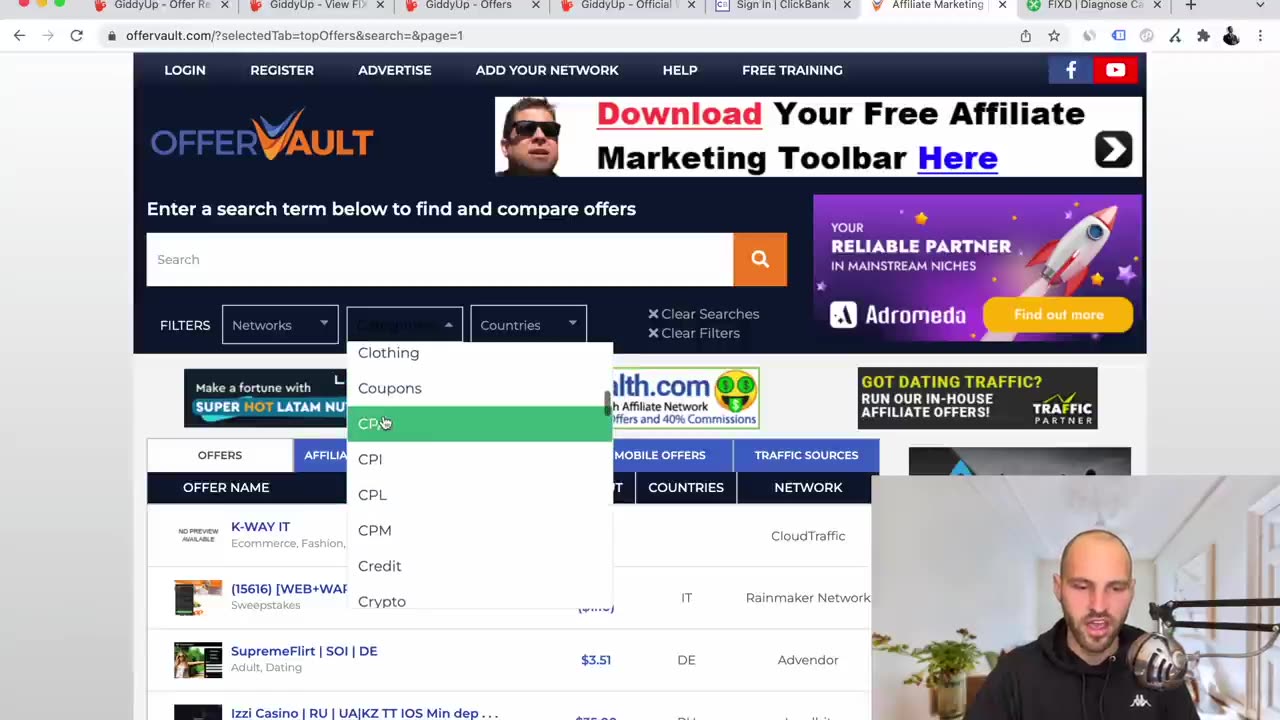This screenshot has height=720, width=1280.
Task: Click the orange search magnifier button
Action: tap(760, 260)
